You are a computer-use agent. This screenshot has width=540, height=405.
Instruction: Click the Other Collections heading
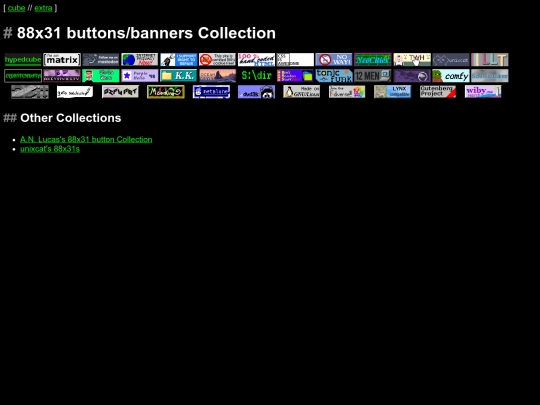62,118
